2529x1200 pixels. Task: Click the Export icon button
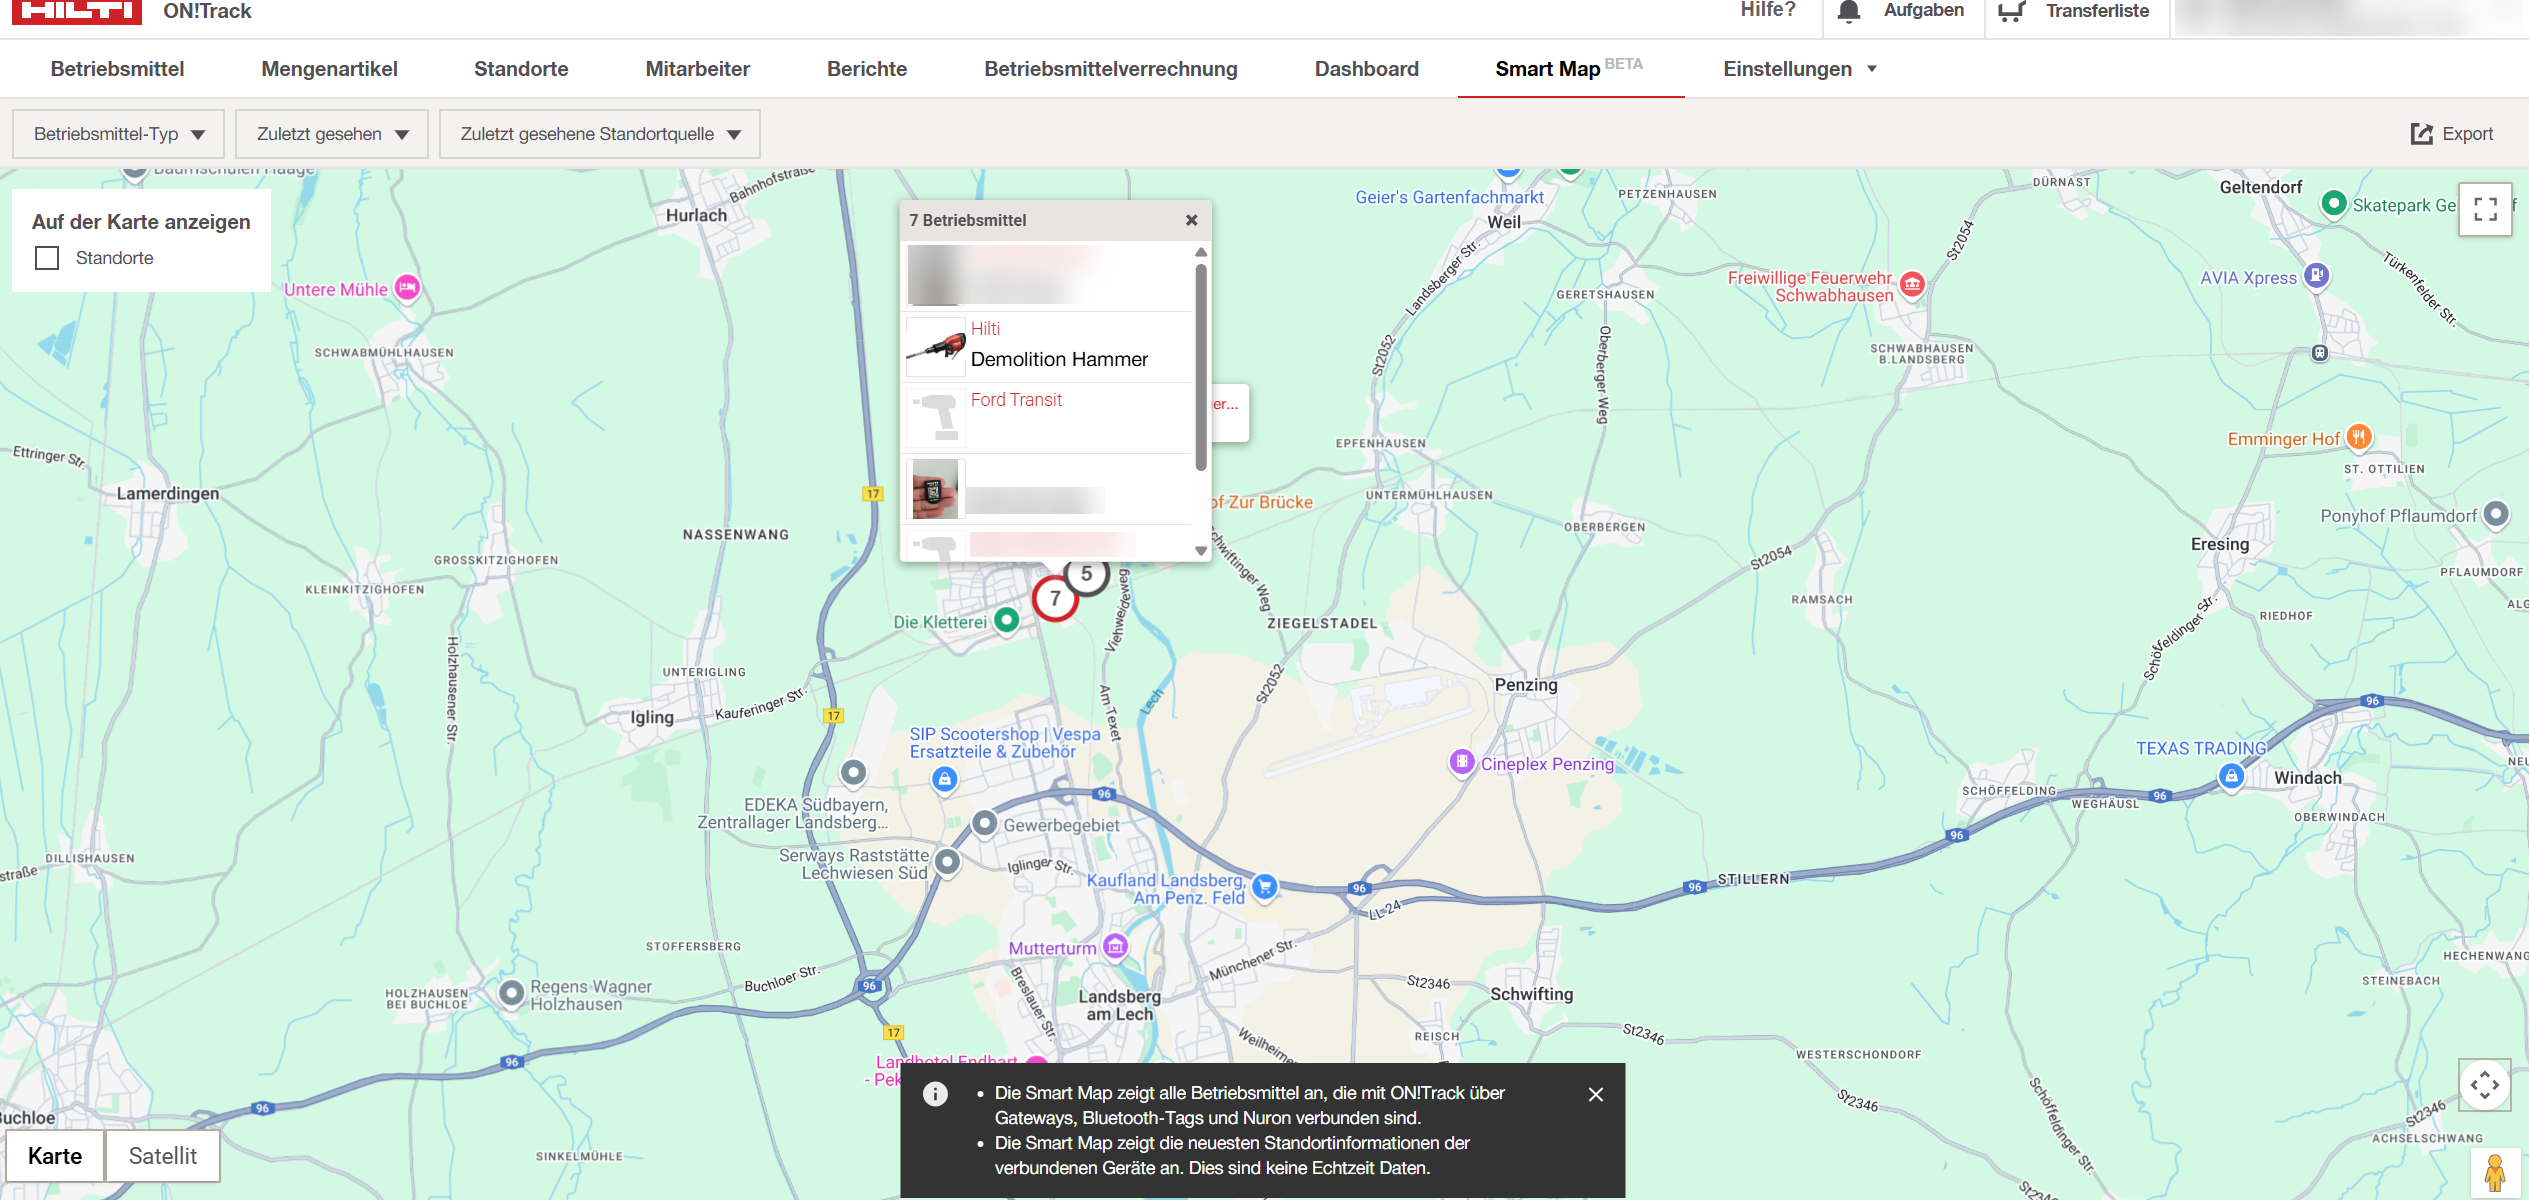(2421, 134)
